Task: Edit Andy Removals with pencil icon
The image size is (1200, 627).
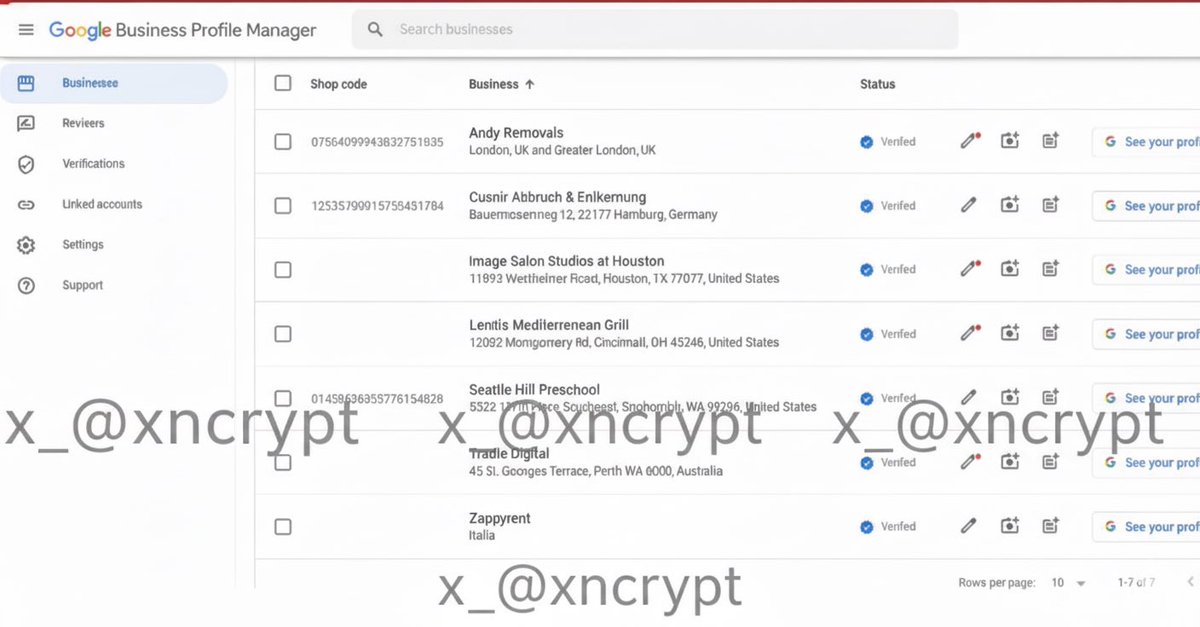Action: pyautogui.click(x=968, y=141)
